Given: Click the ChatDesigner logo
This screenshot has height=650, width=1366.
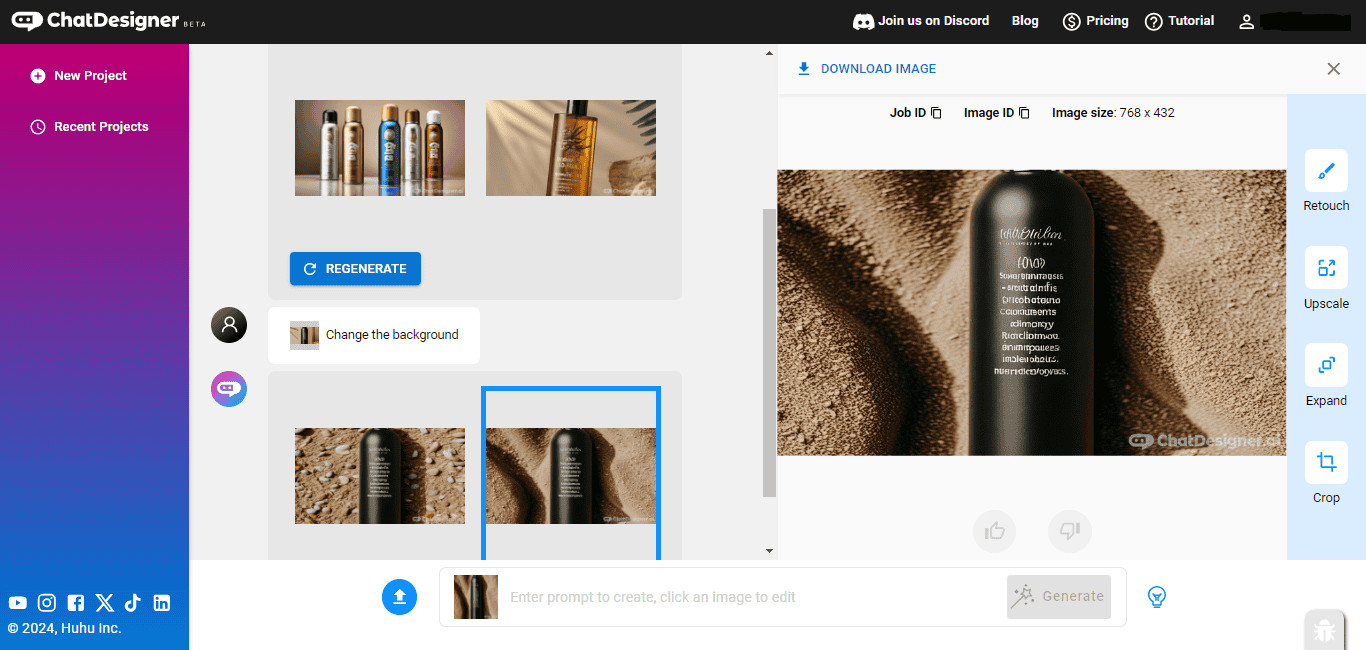Looking at the screenshot, I should click(109, 21).
